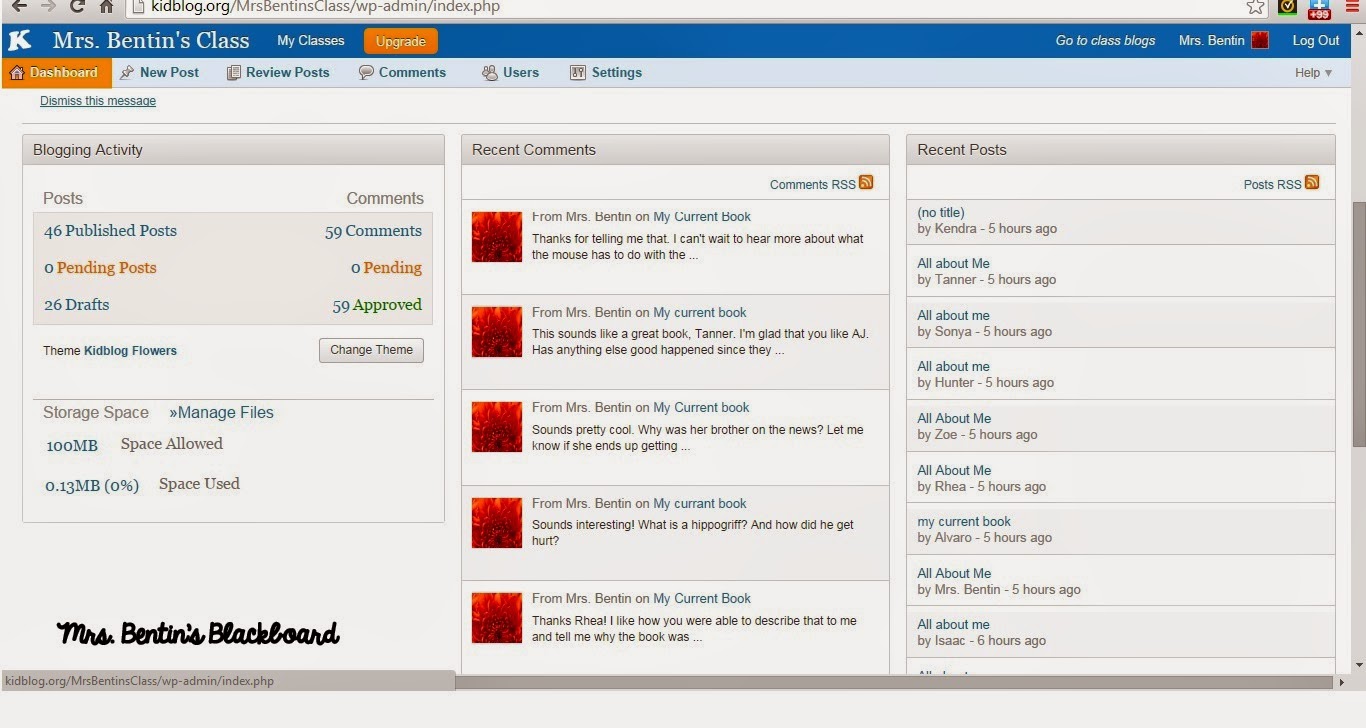
Task: Click the scroll-down arrow on vertical scrollbar
Action: point(1358,665)
